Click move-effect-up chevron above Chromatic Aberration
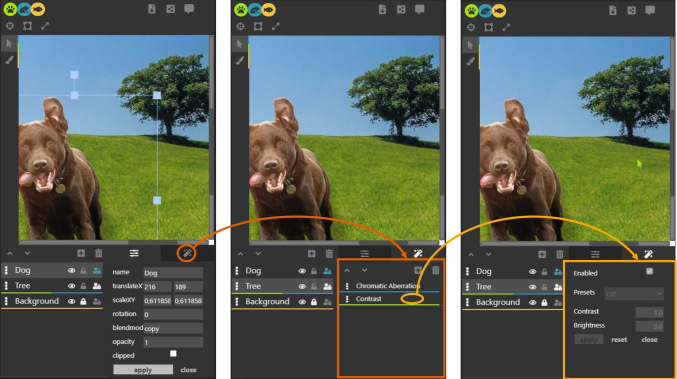677x379 pixels. tap(347, 270)
